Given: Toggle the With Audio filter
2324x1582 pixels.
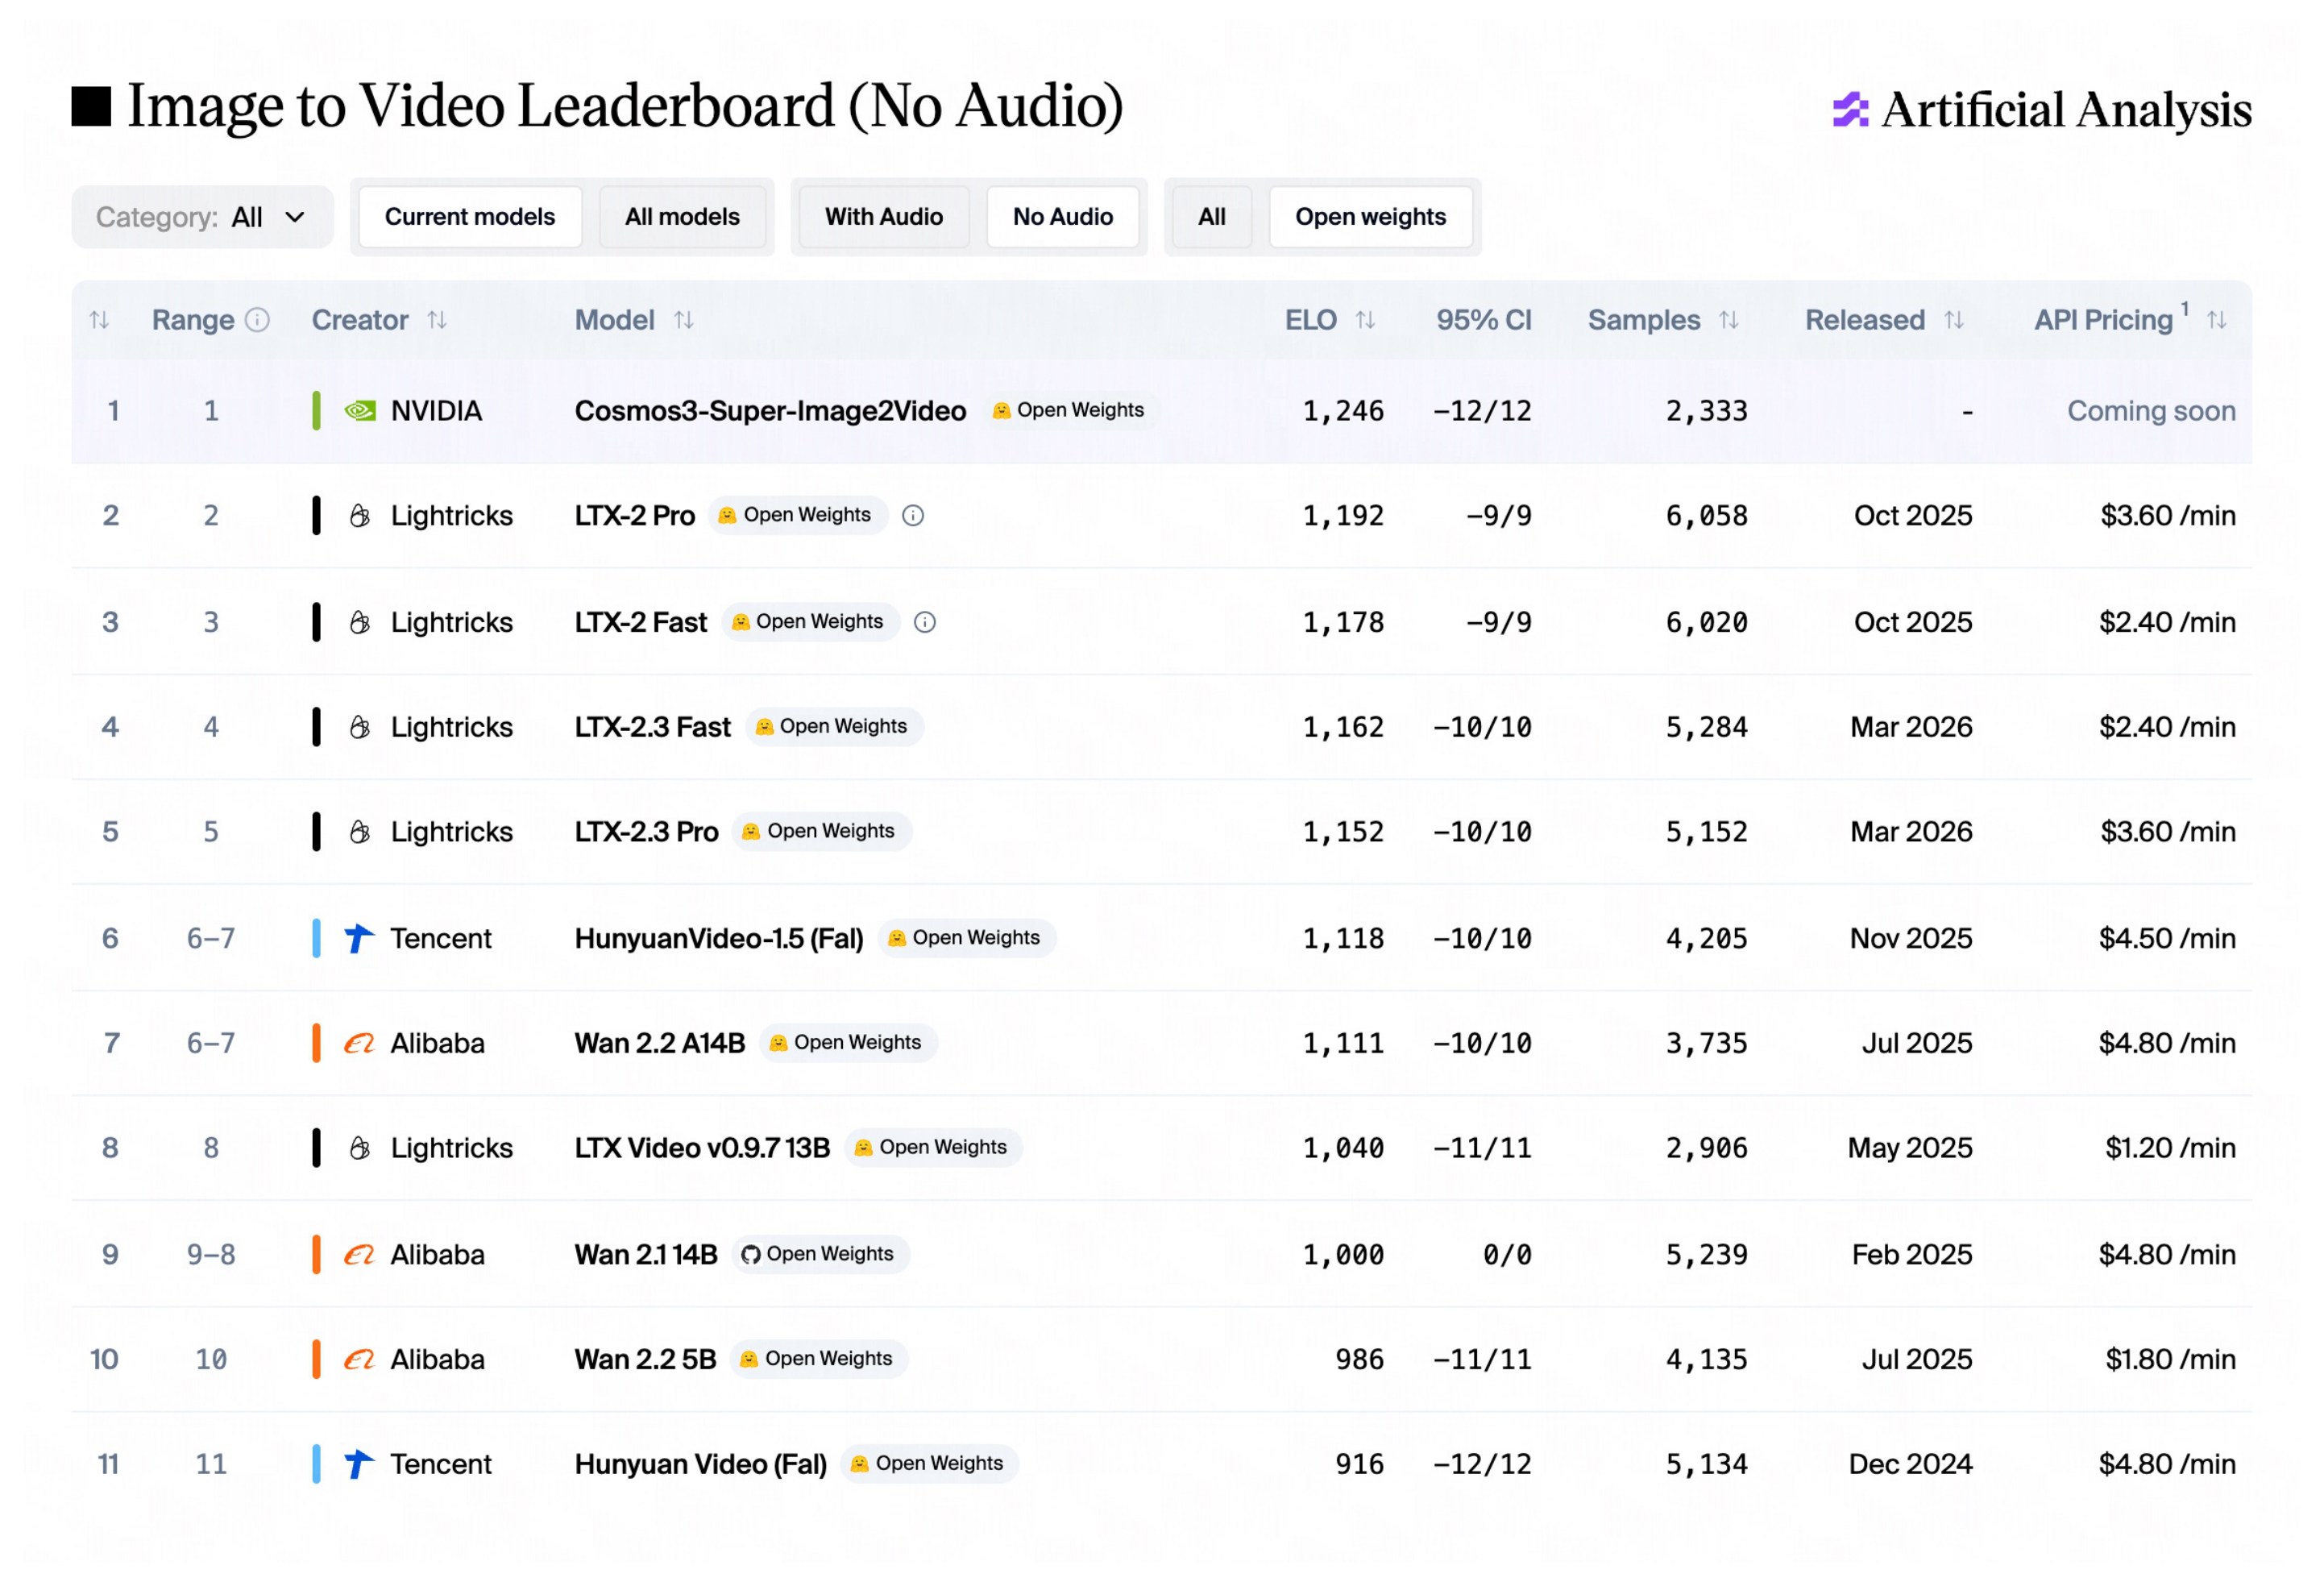Looking at the screenshot, I should (884, 217).
